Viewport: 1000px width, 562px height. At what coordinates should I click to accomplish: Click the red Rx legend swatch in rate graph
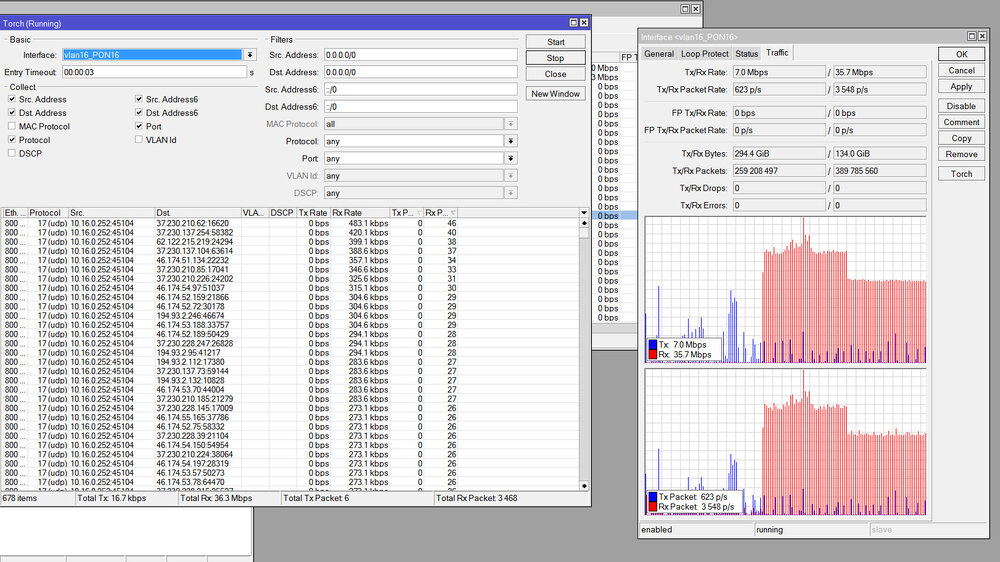pos(653,354)
